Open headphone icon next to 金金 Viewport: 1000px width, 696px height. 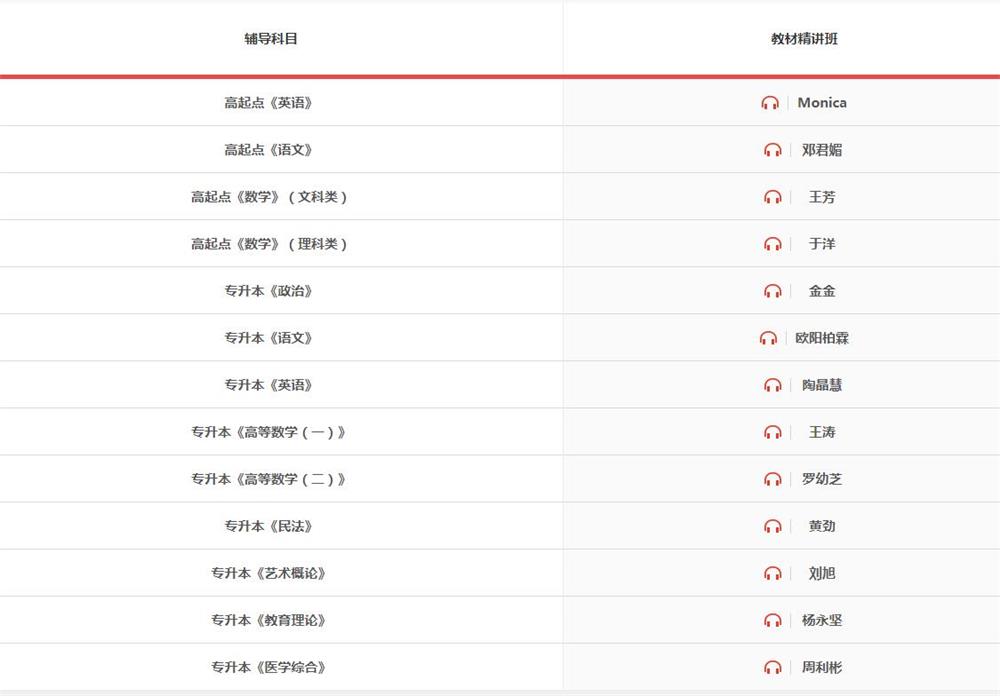point(772,291)
